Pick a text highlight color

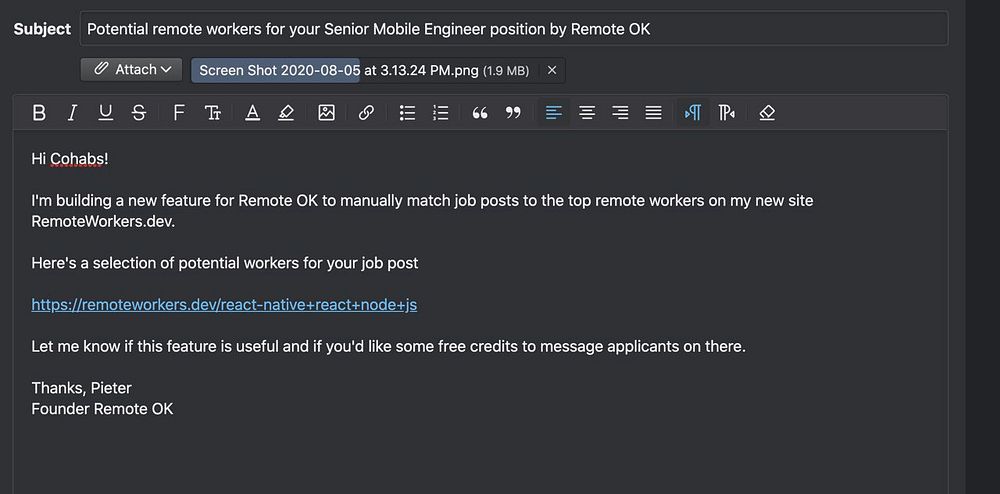click(x=286, y=113)
